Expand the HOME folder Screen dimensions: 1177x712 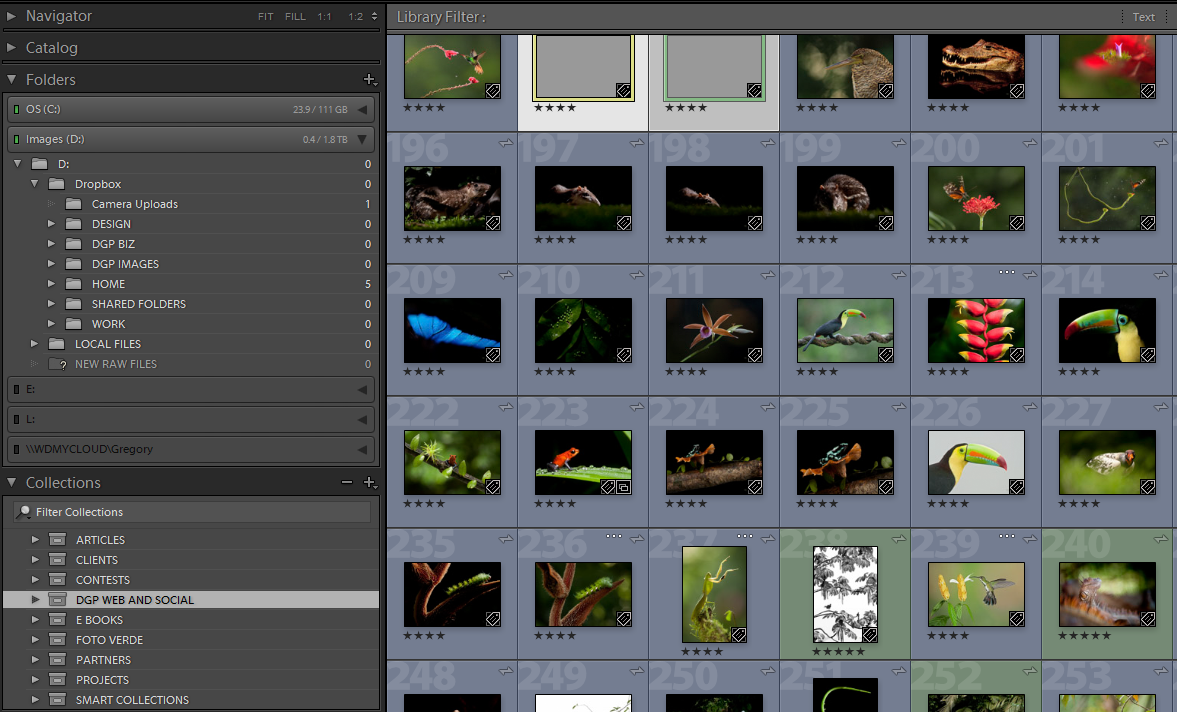pyautogui.click(x=51, y=284)
